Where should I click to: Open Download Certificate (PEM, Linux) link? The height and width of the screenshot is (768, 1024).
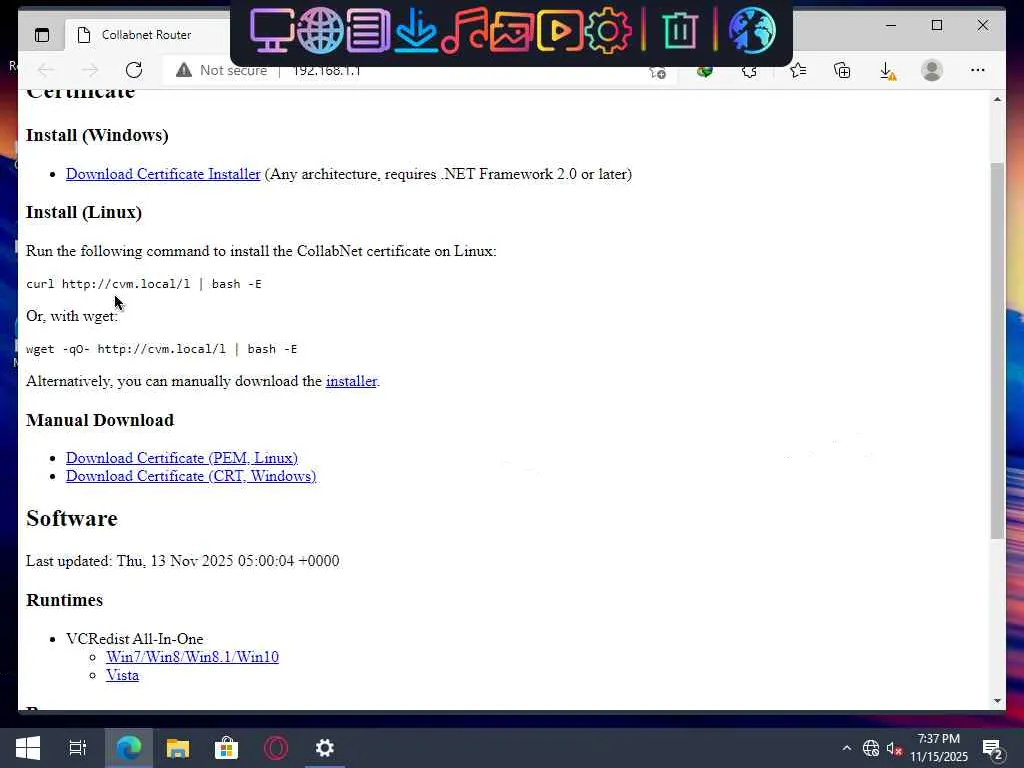(182, 458)
